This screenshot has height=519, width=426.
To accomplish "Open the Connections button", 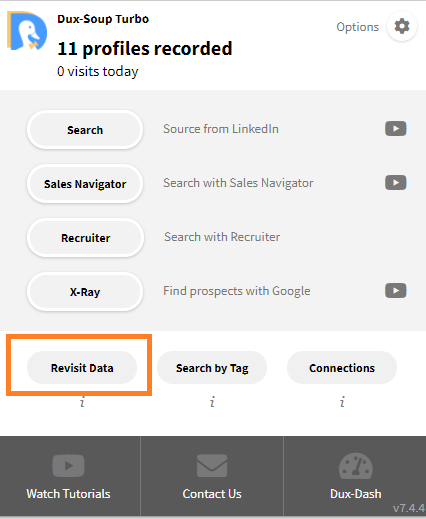I will pyautogui.click(x=342, y=368).
